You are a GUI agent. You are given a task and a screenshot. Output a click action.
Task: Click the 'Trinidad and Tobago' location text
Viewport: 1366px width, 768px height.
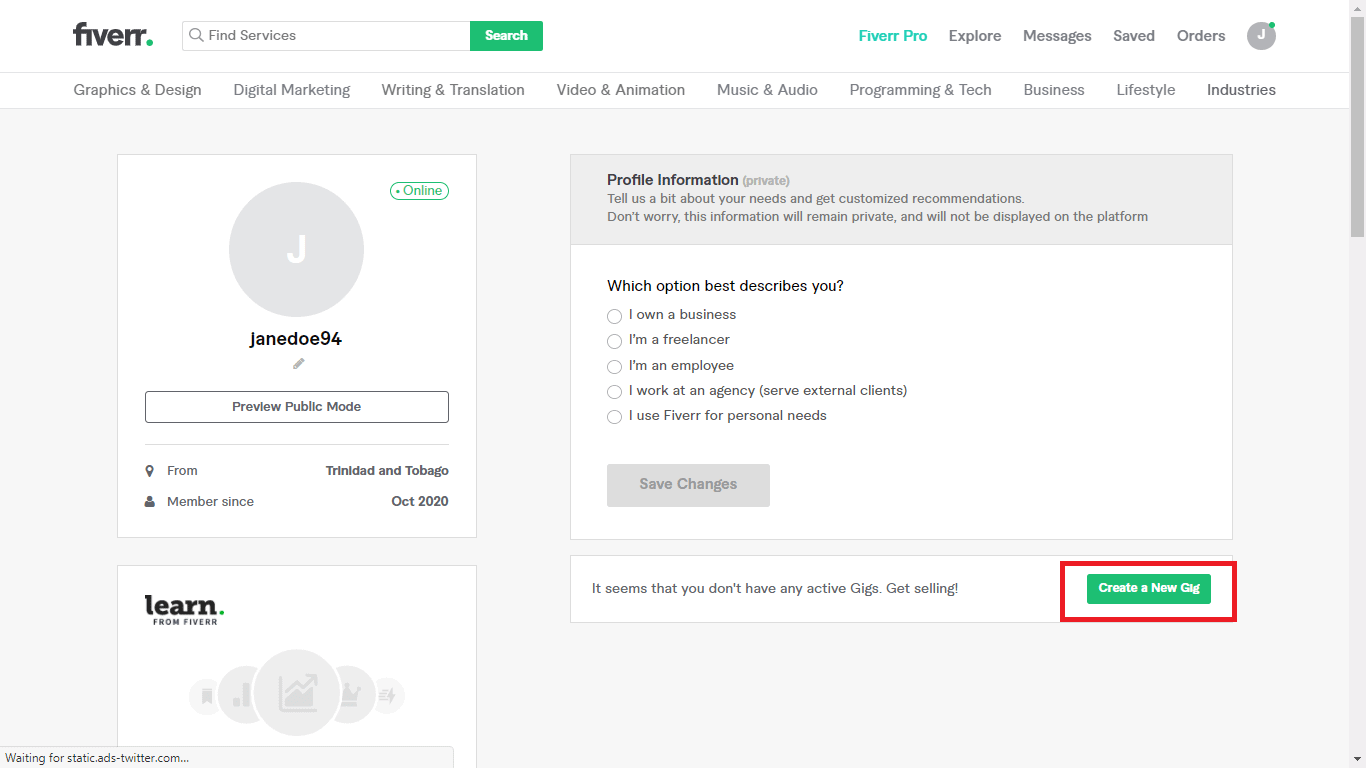tap(387, 471)
